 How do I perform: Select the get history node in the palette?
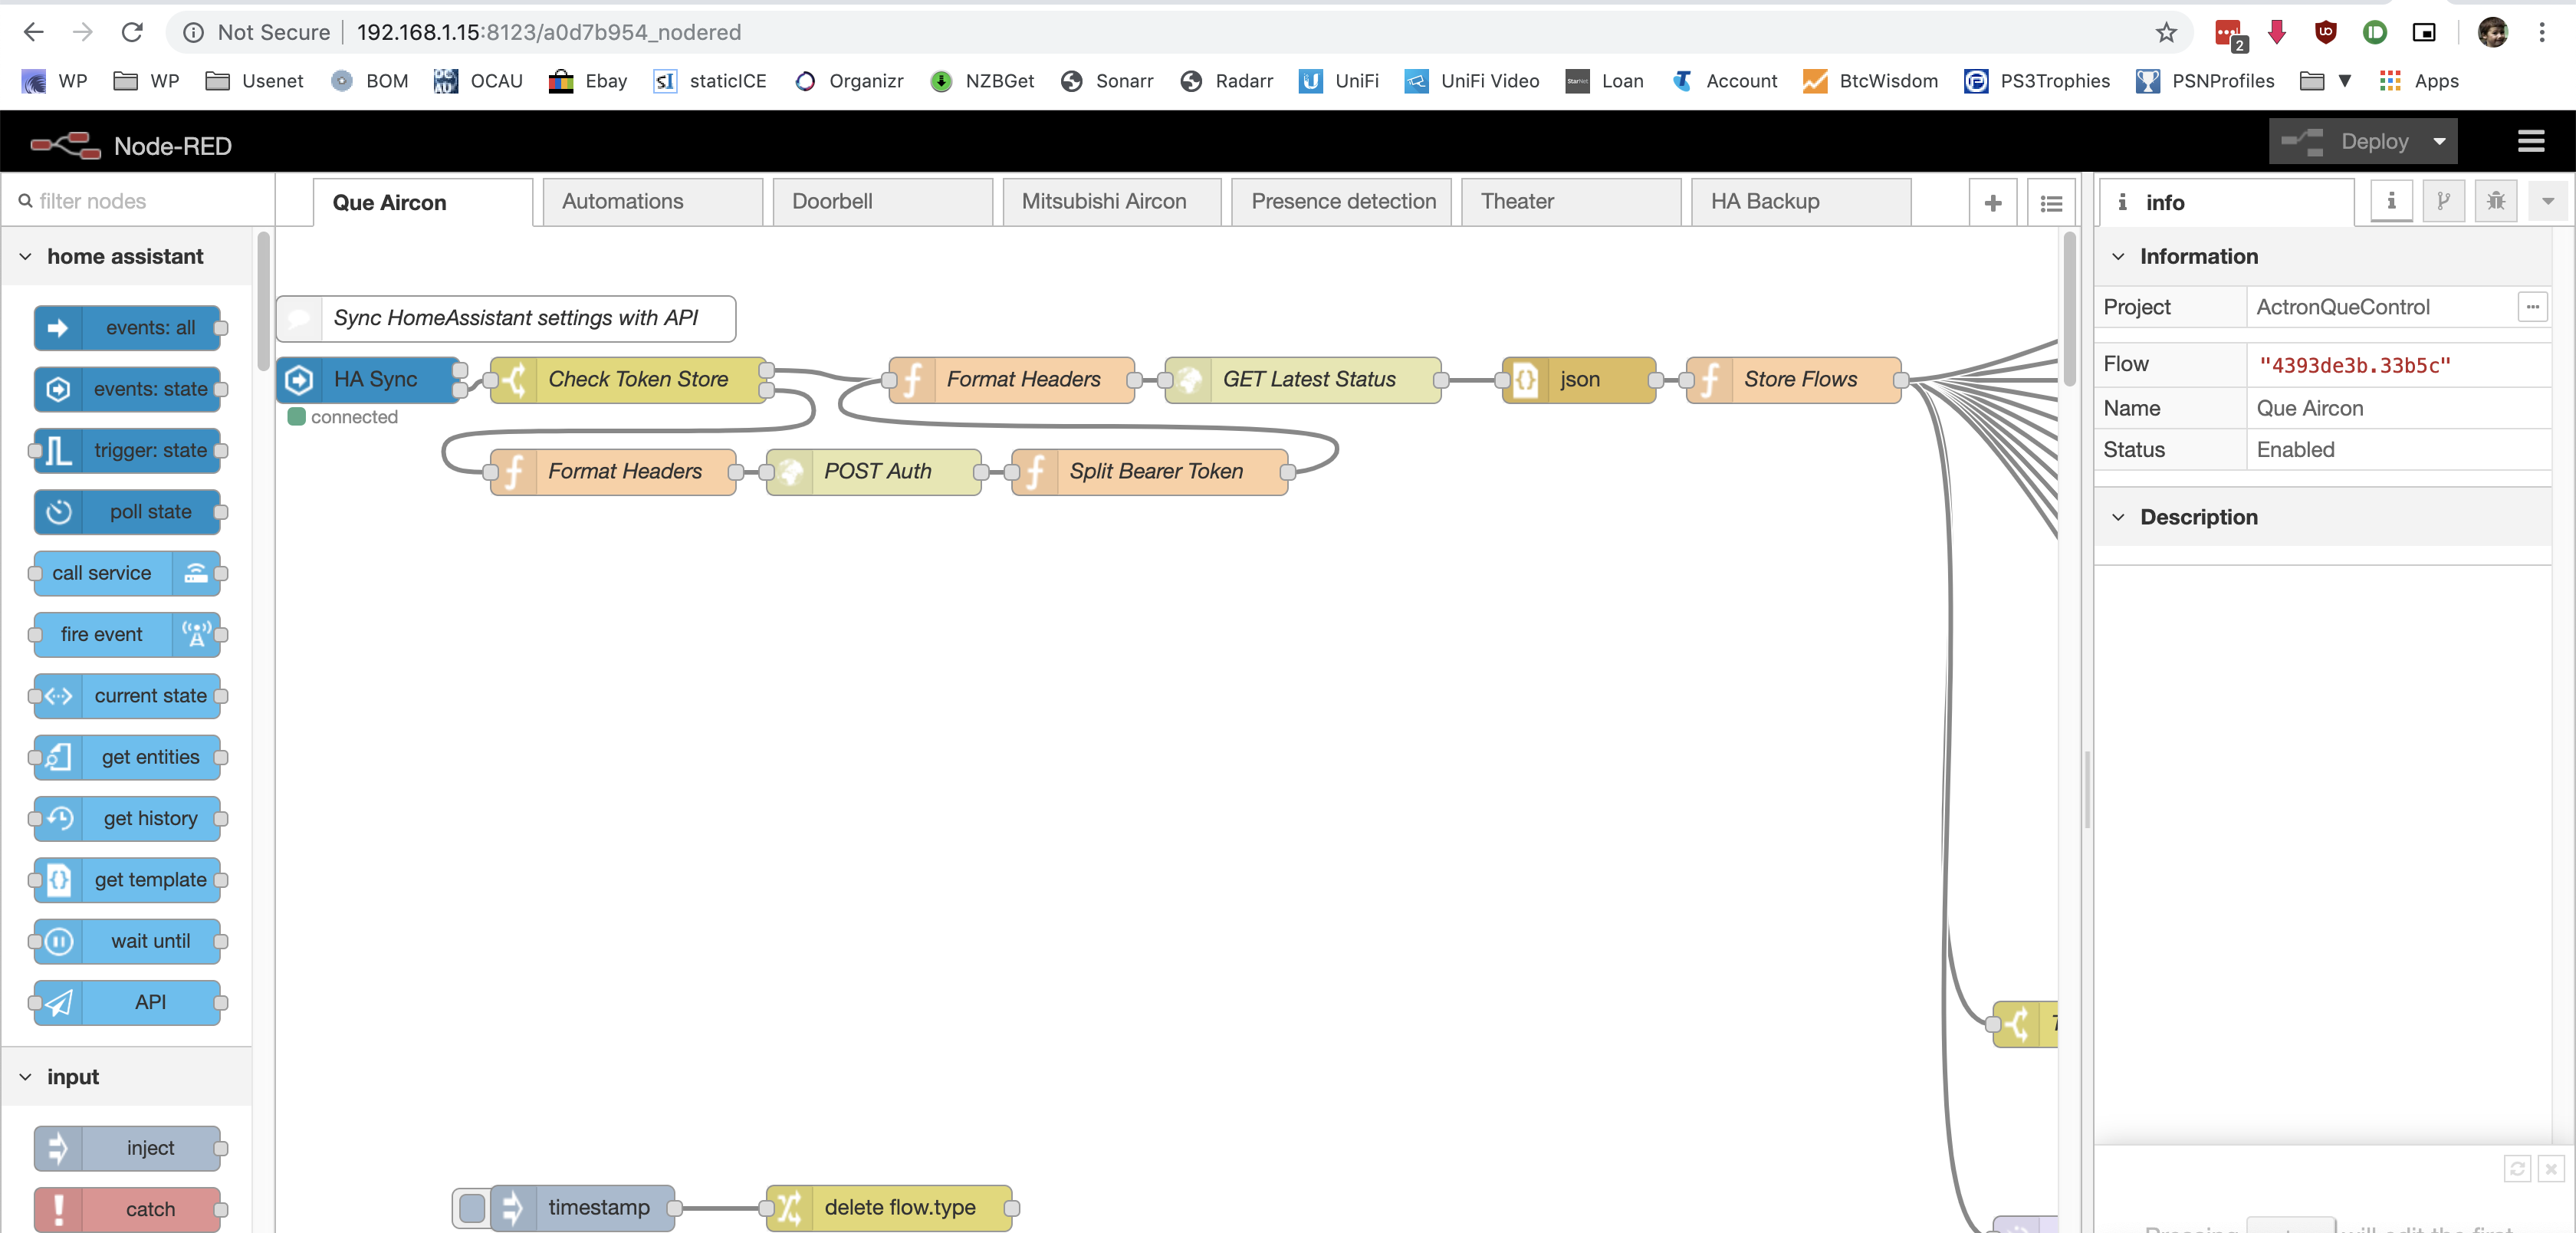click(x=127, y=818)
